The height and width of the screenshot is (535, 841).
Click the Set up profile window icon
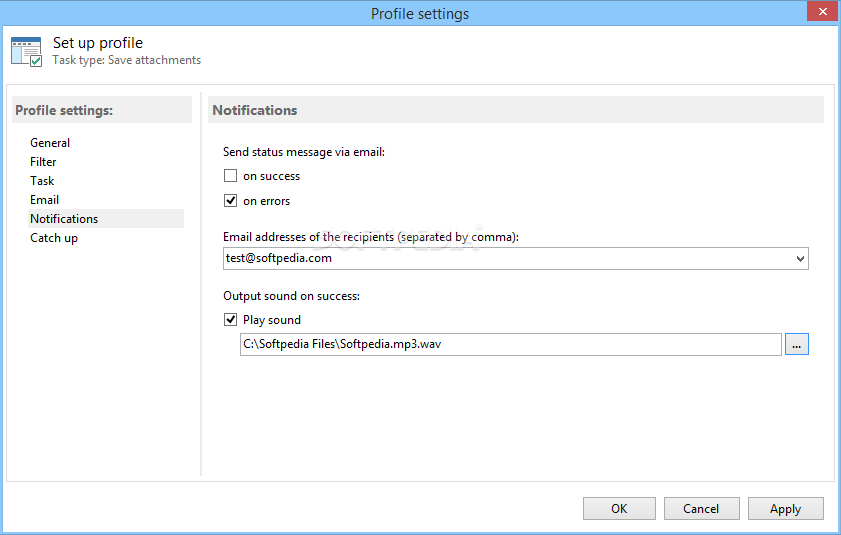tap(26, 52)
